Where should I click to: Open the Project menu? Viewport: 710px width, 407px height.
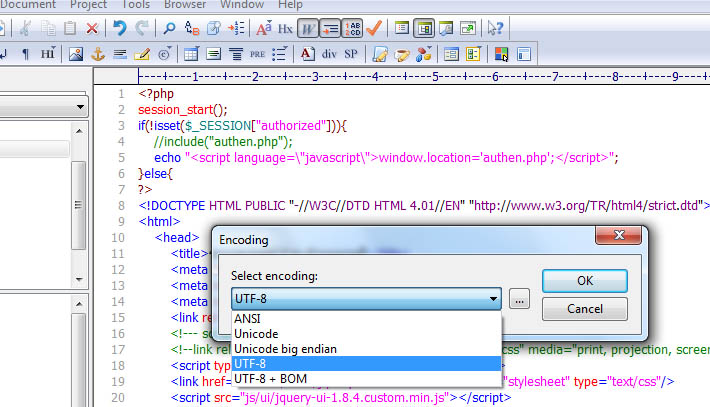pyautogui.click(x=88, y=5)
